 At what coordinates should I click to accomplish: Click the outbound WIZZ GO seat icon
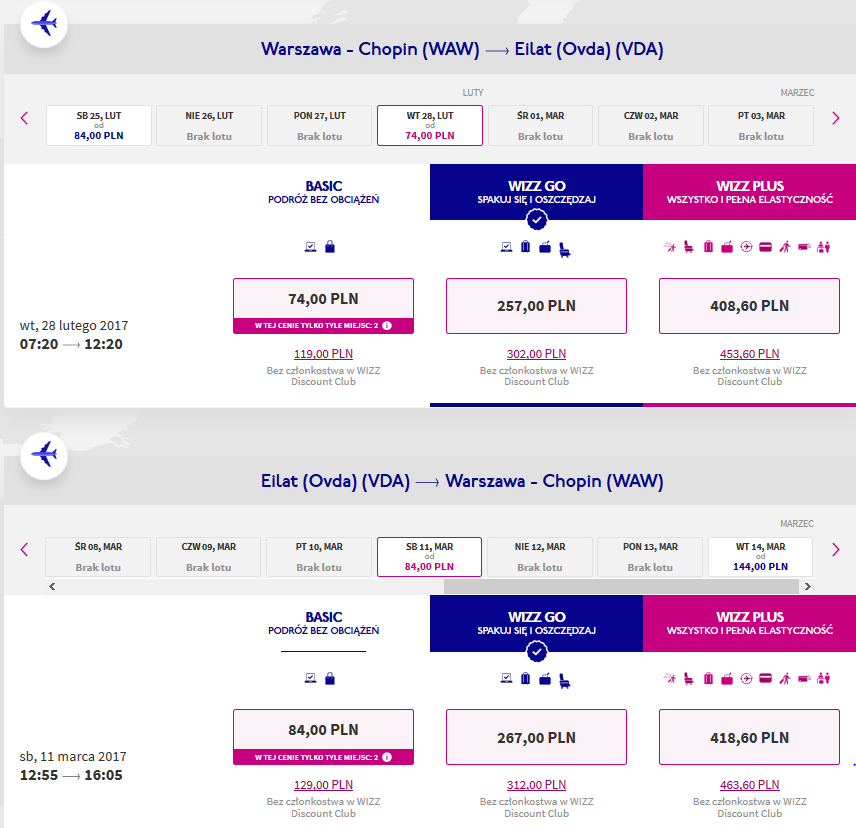tap(564, 250)
